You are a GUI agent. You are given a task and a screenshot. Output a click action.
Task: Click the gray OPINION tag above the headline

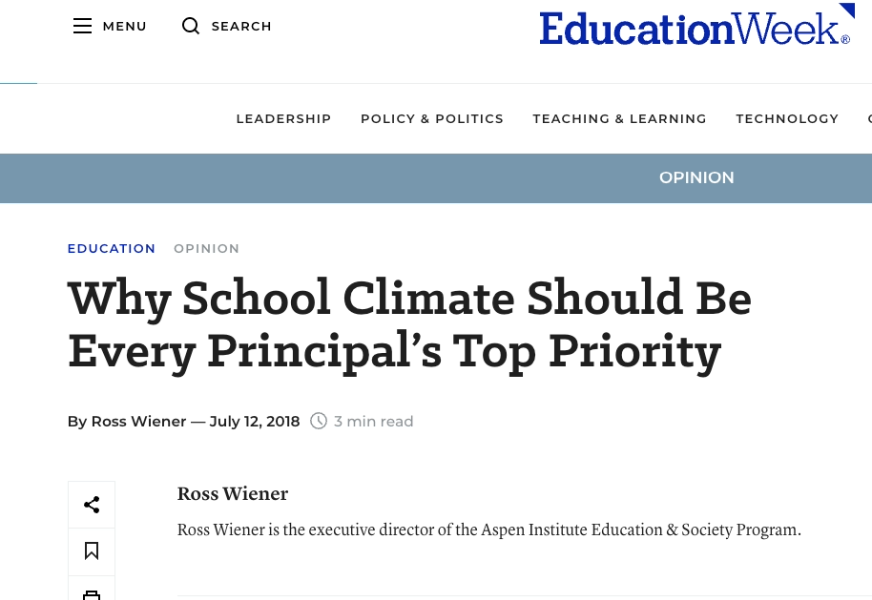(x=206, y=249)
